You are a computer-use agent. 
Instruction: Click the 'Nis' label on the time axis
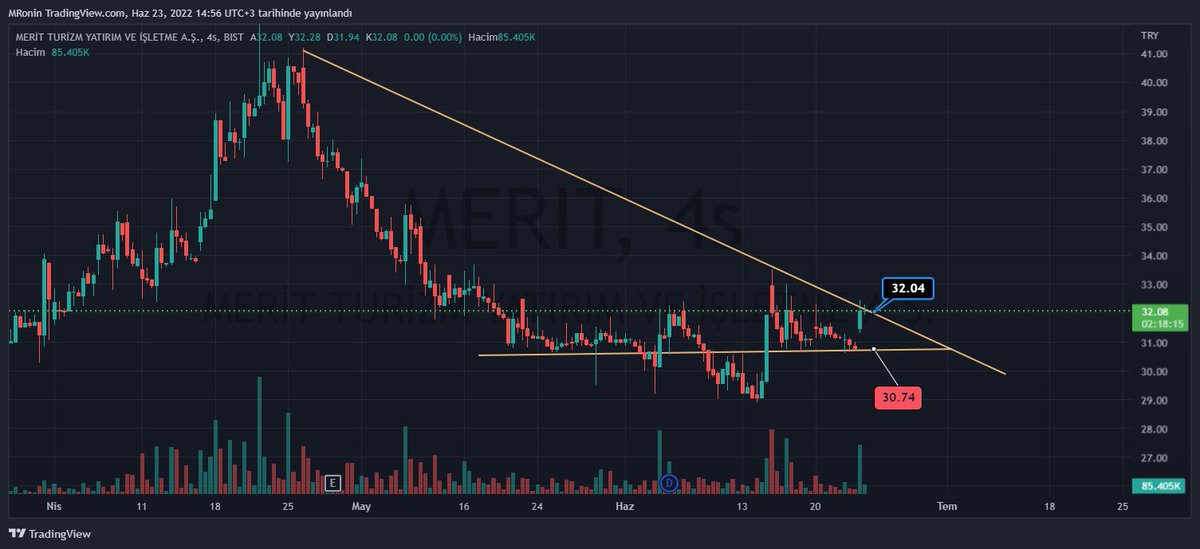pyautogui.click(x=54, y=507)
